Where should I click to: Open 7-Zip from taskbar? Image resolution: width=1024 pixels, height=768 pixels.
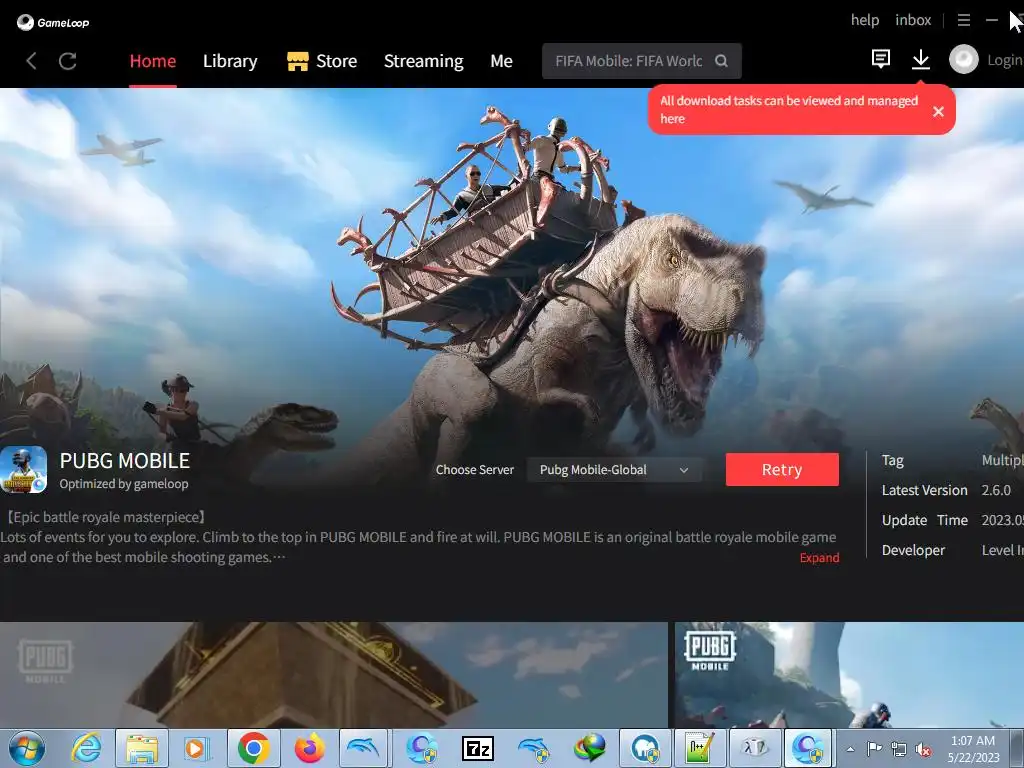tap(478, 748)
